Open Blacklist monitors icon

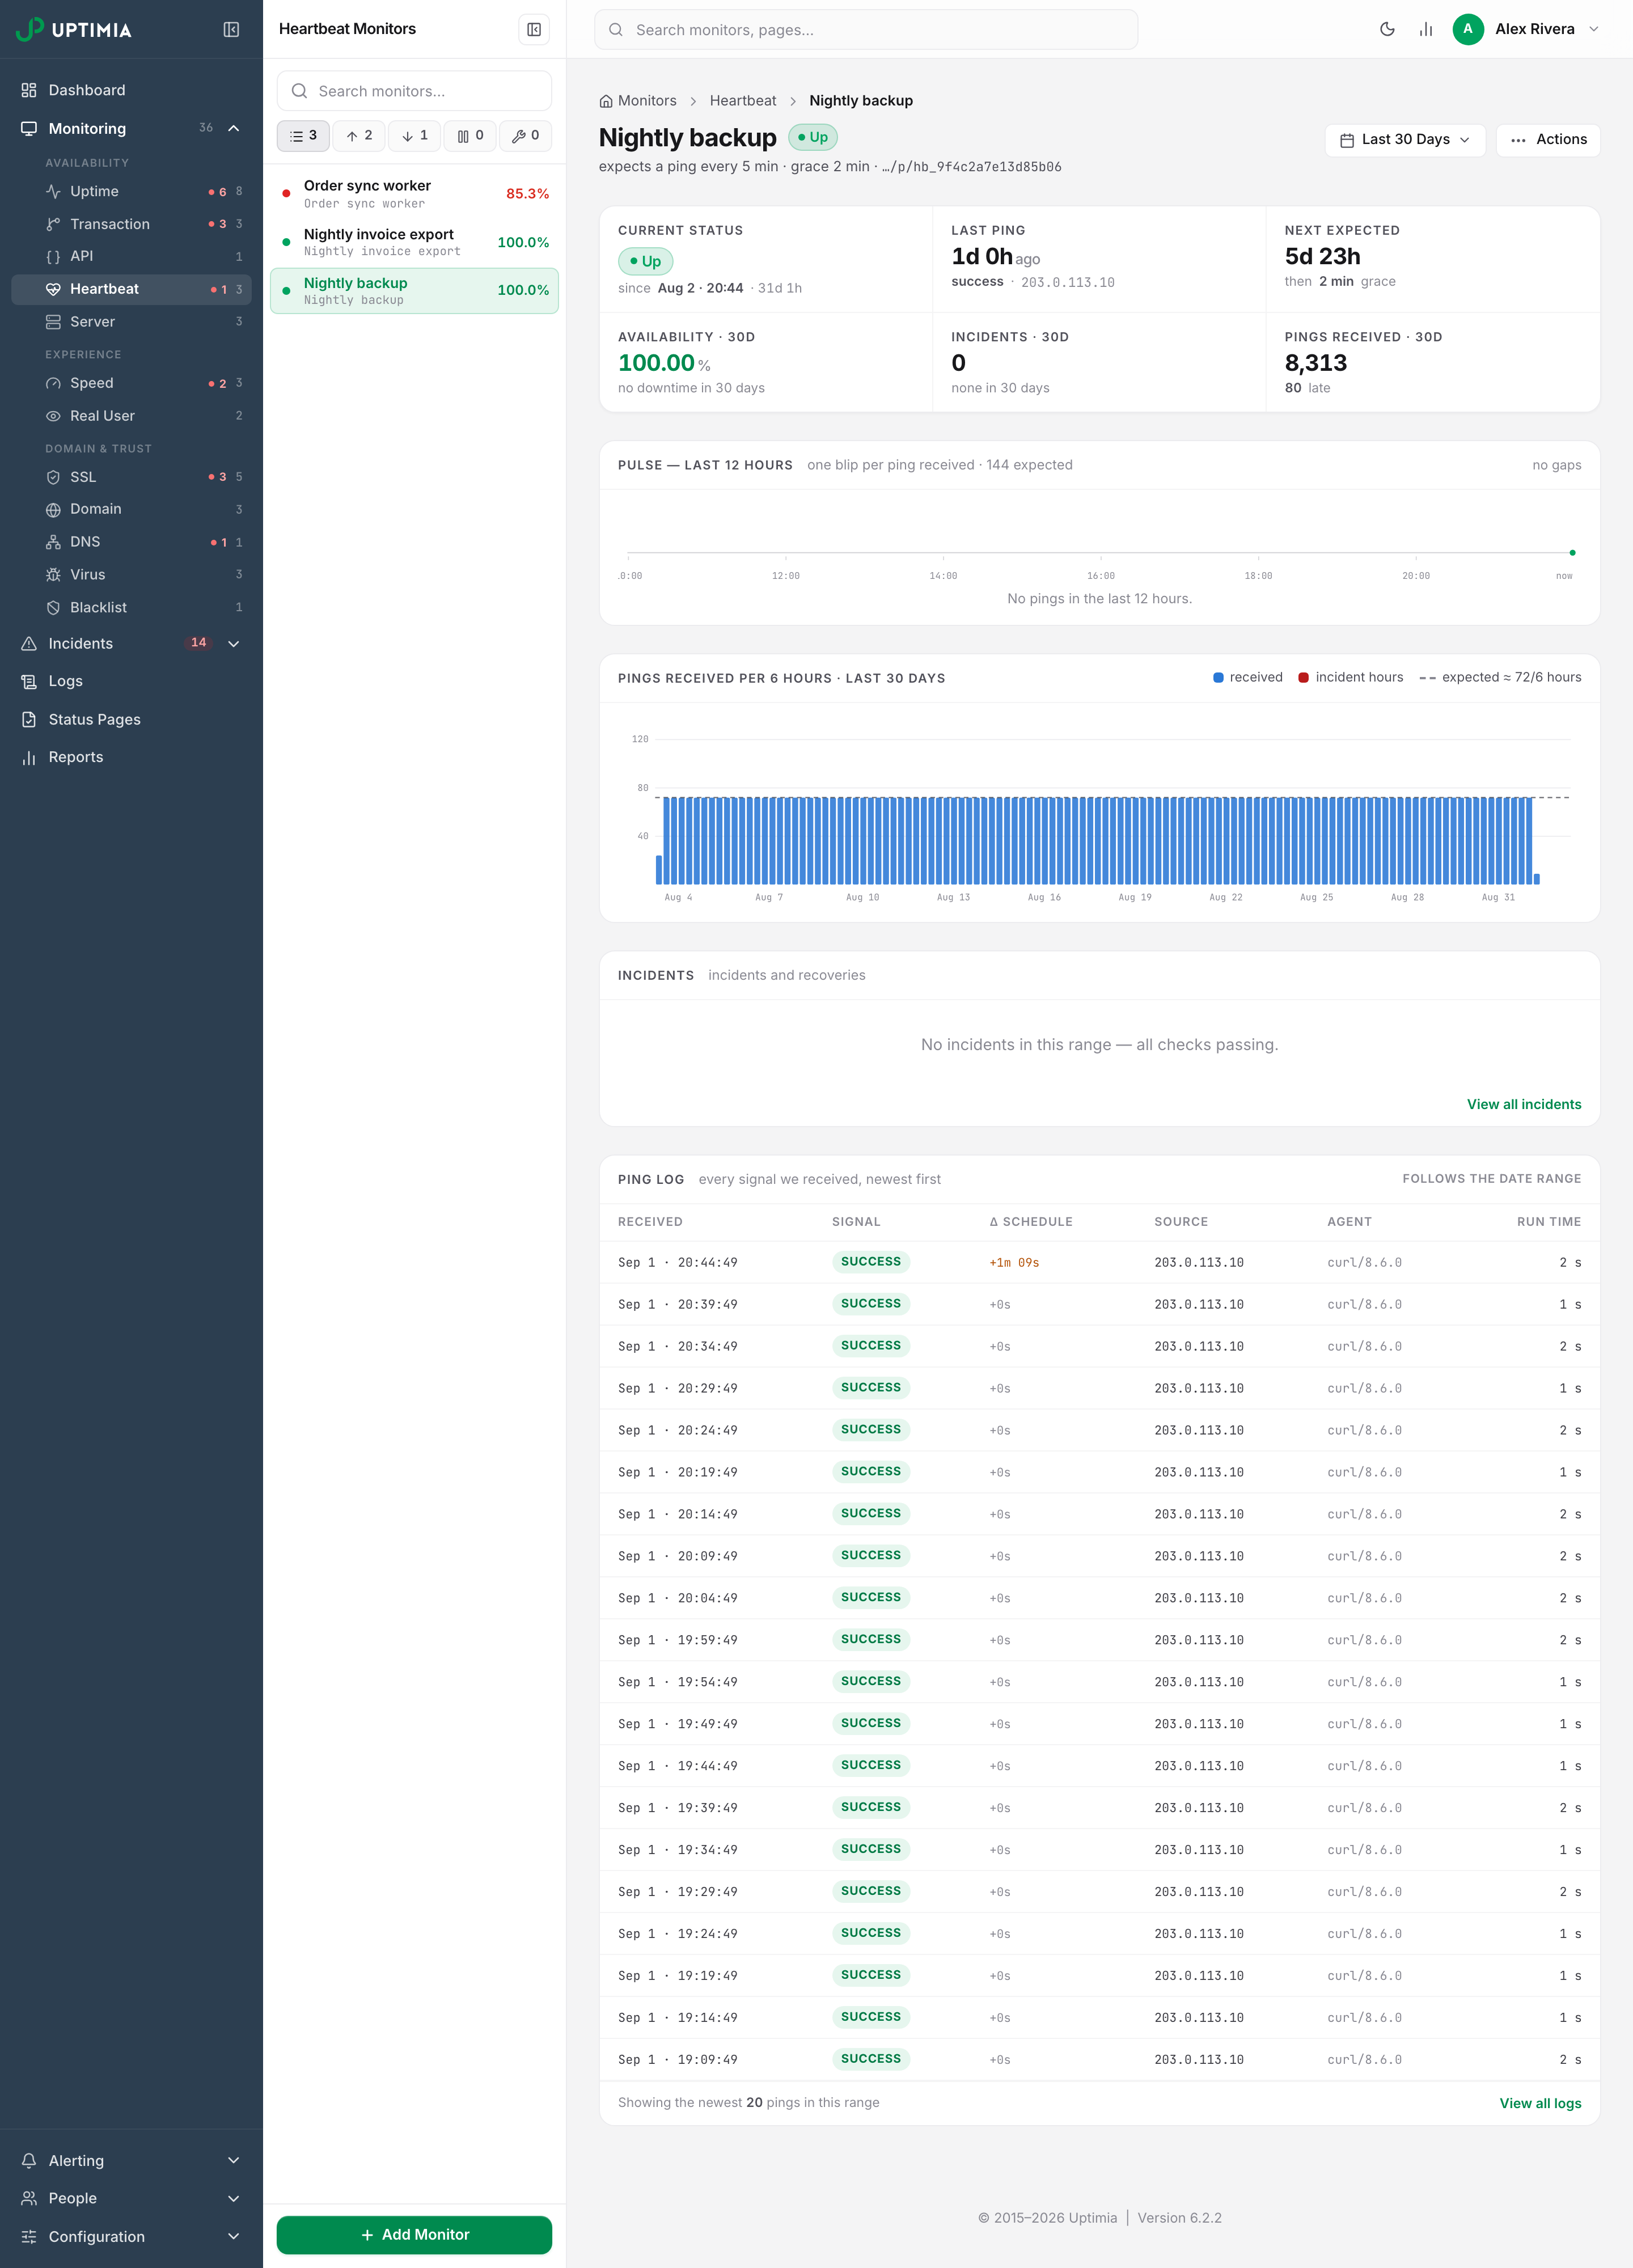pos(53,608)
